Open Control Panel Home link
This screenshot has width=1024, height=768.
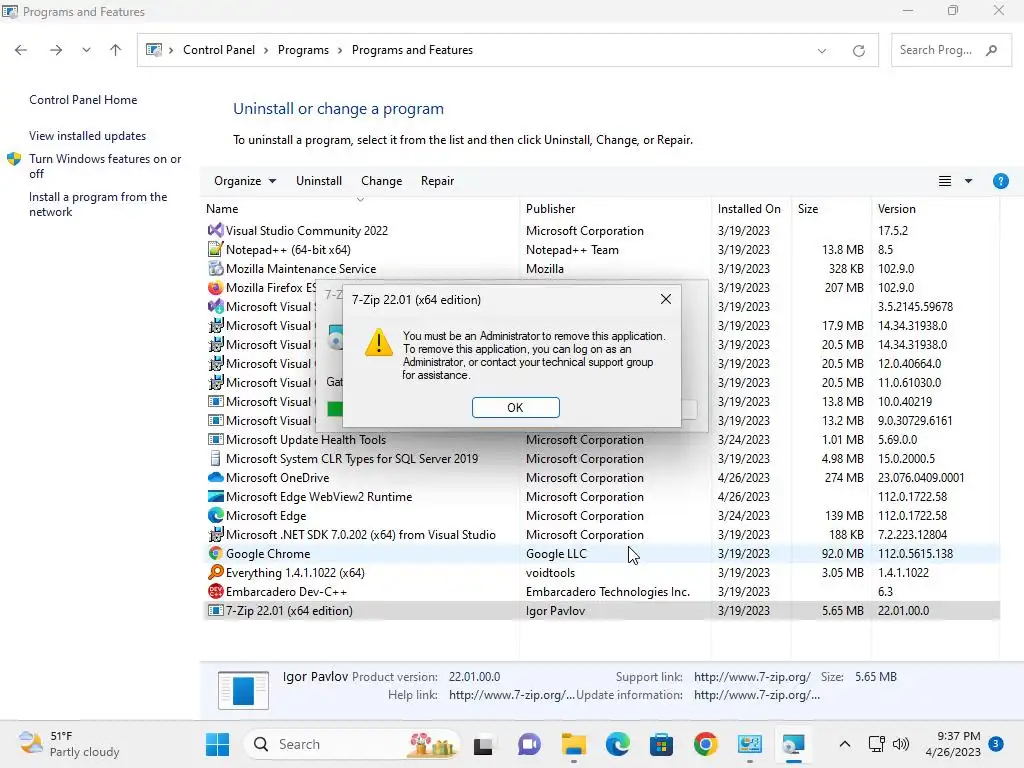click(x=83, y=100)
